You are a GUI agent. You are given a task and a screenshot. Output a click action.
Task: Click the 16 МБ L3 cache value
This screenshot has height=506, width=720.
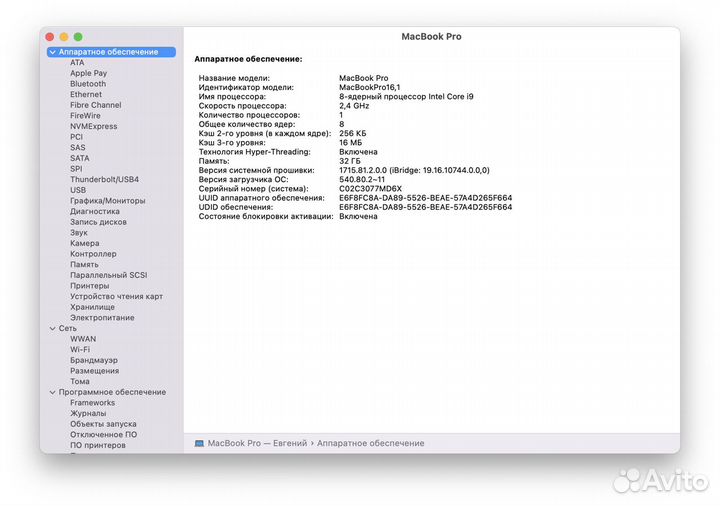click(x=350, y=143)
